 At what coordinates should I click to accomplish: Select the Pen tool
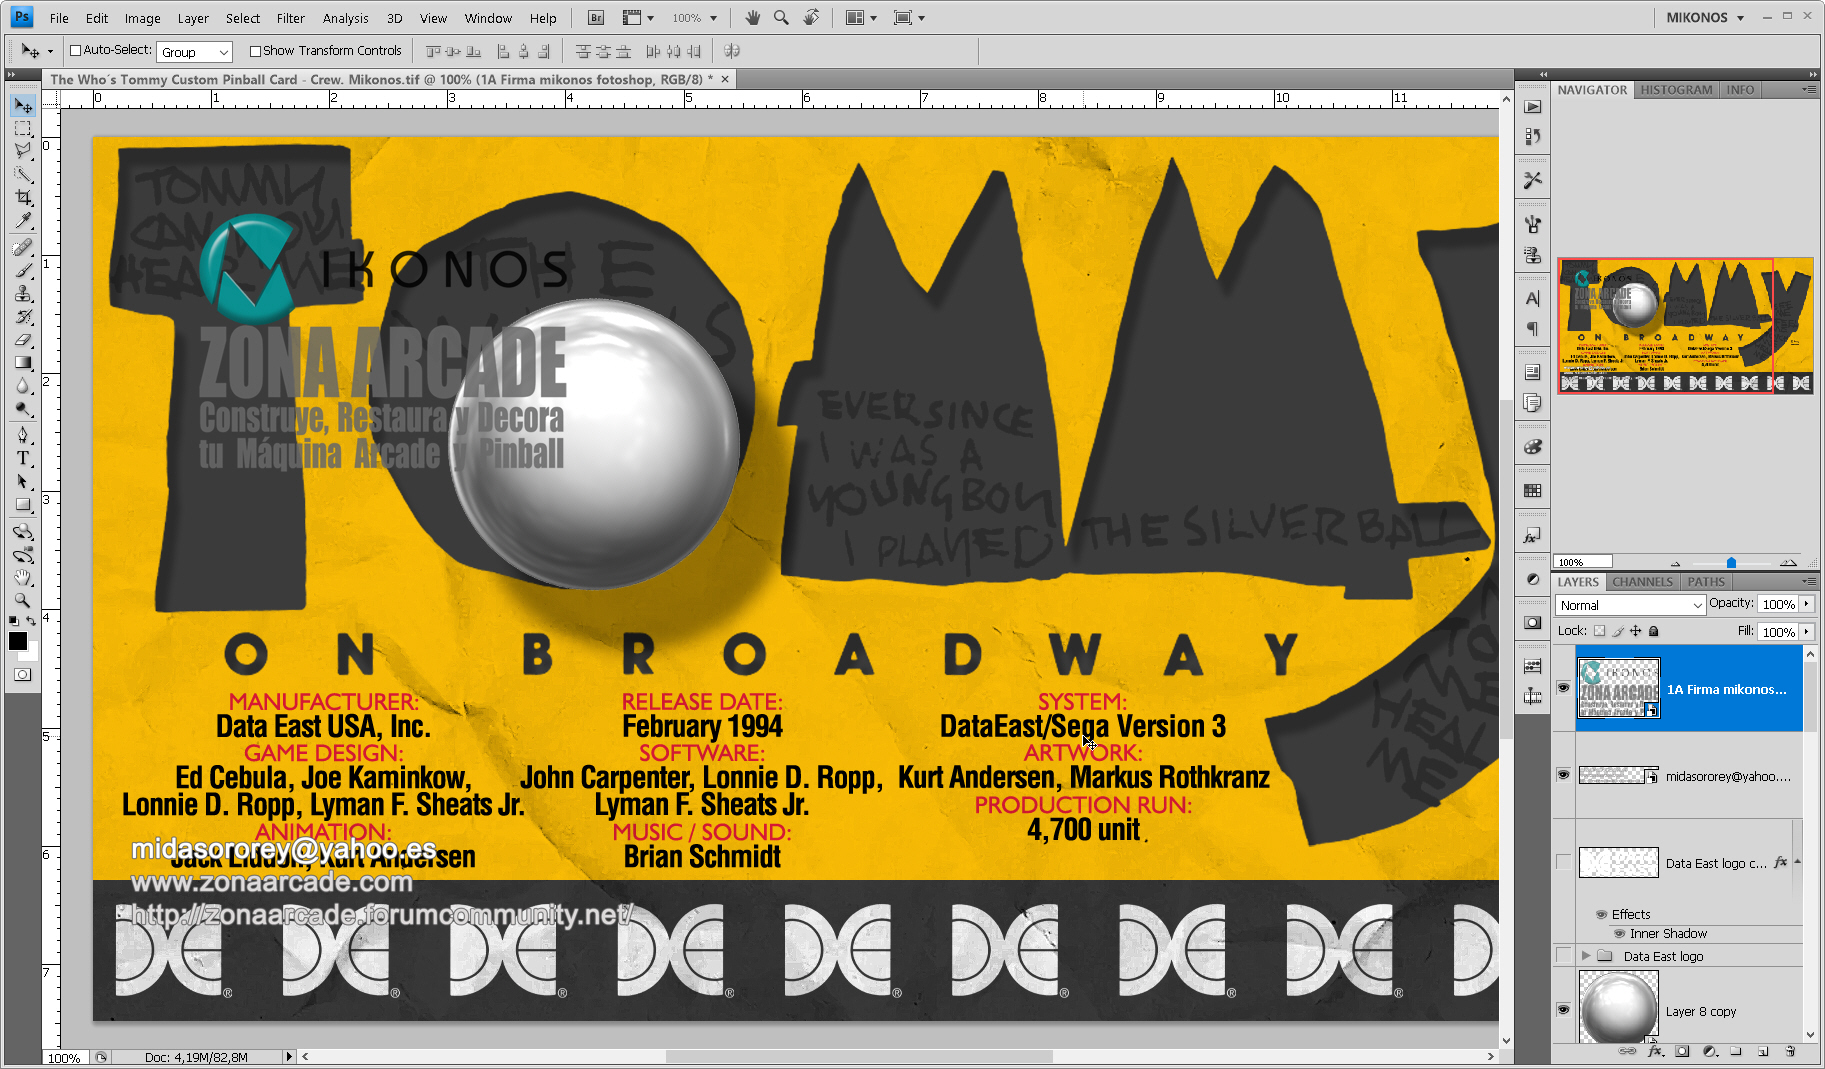coord(23,435)
